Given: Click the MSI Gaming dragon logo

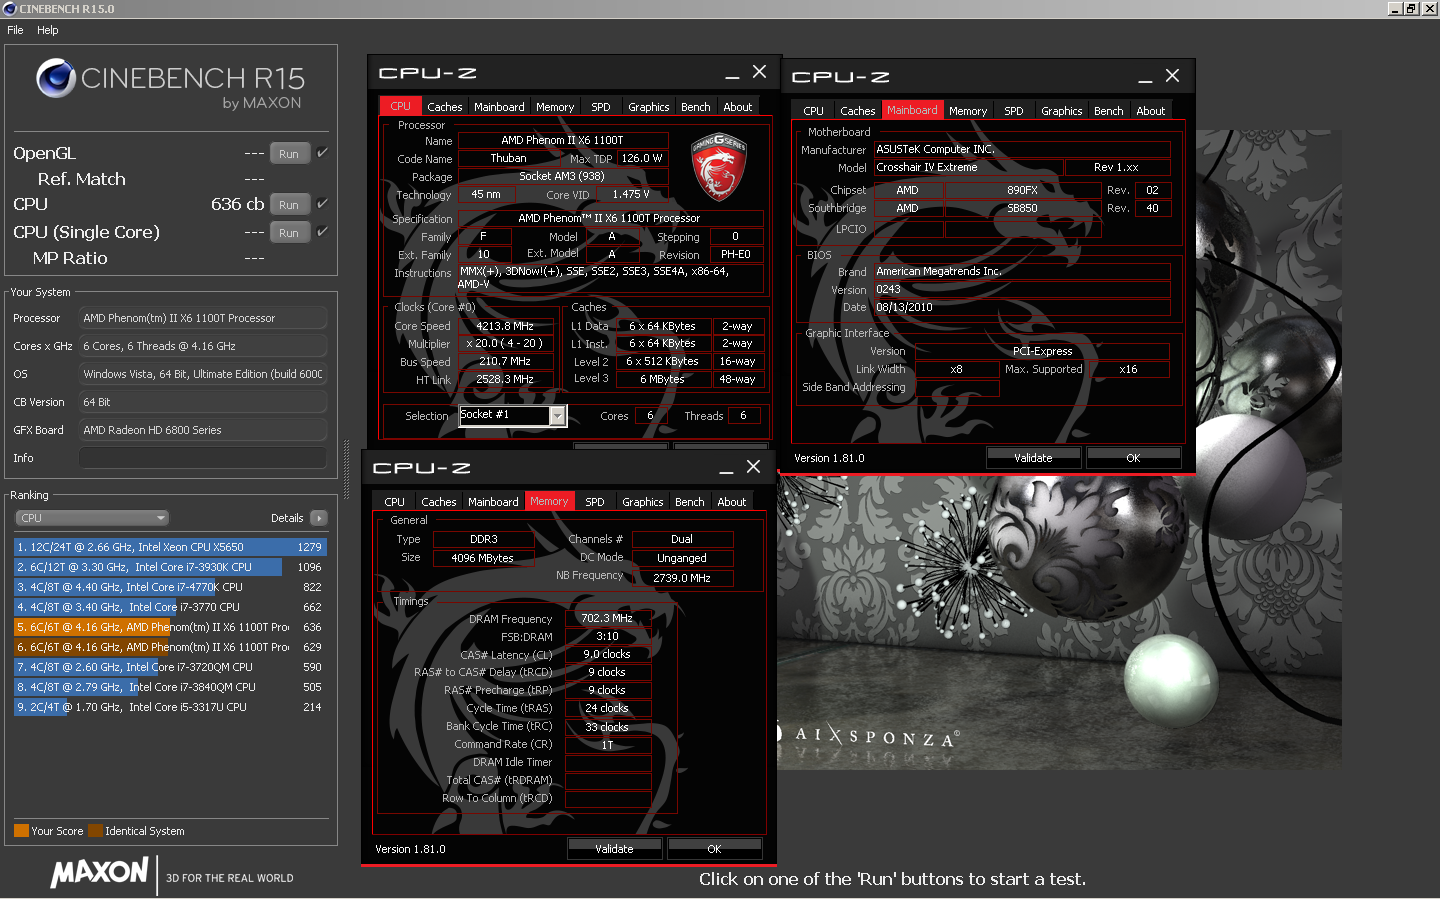Looking at the screenshot, I should [720, 165].
